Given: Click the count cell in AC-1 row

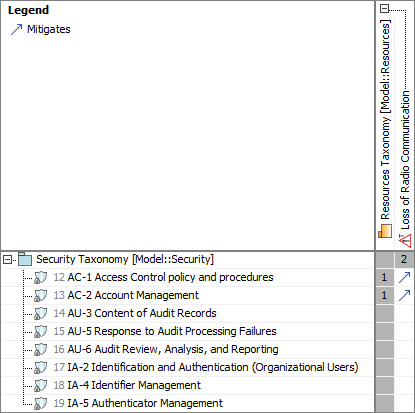Looking at the screenshot, I should pos(385,277).
